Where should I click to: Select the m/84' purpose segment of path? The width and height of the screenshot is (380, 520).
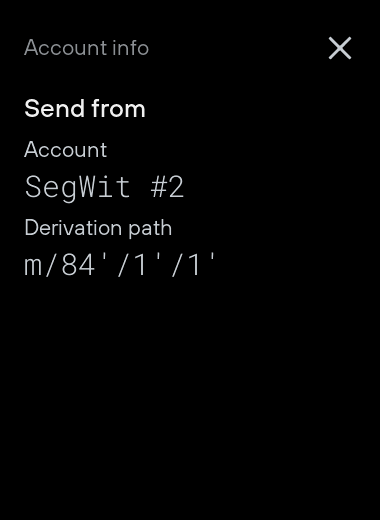coord(60,264)
